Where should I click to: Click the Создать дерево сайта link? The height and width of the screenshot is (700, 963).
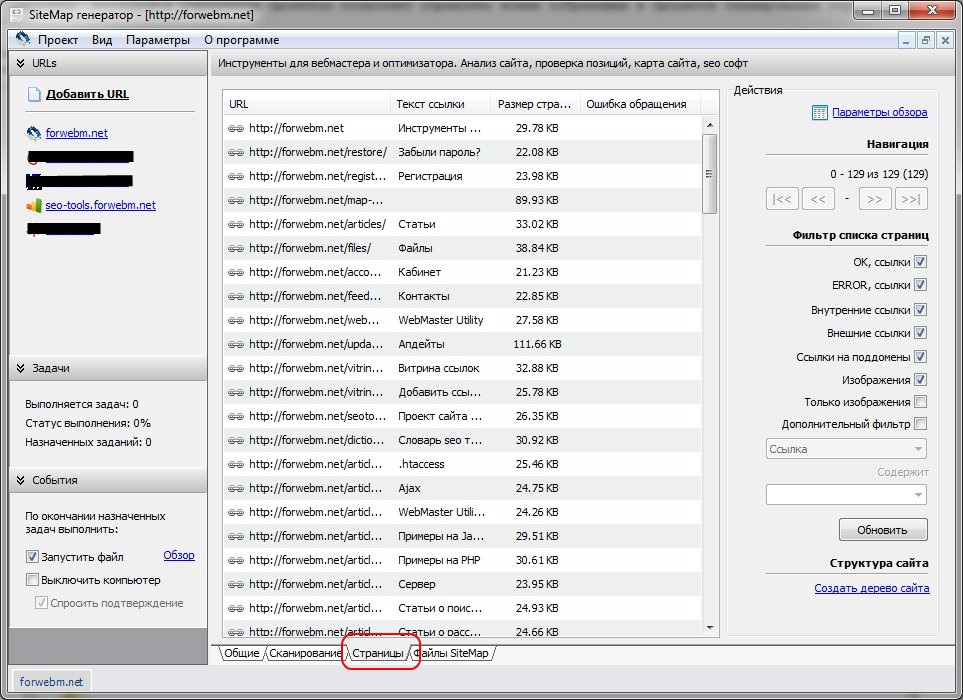coord(871,588)
